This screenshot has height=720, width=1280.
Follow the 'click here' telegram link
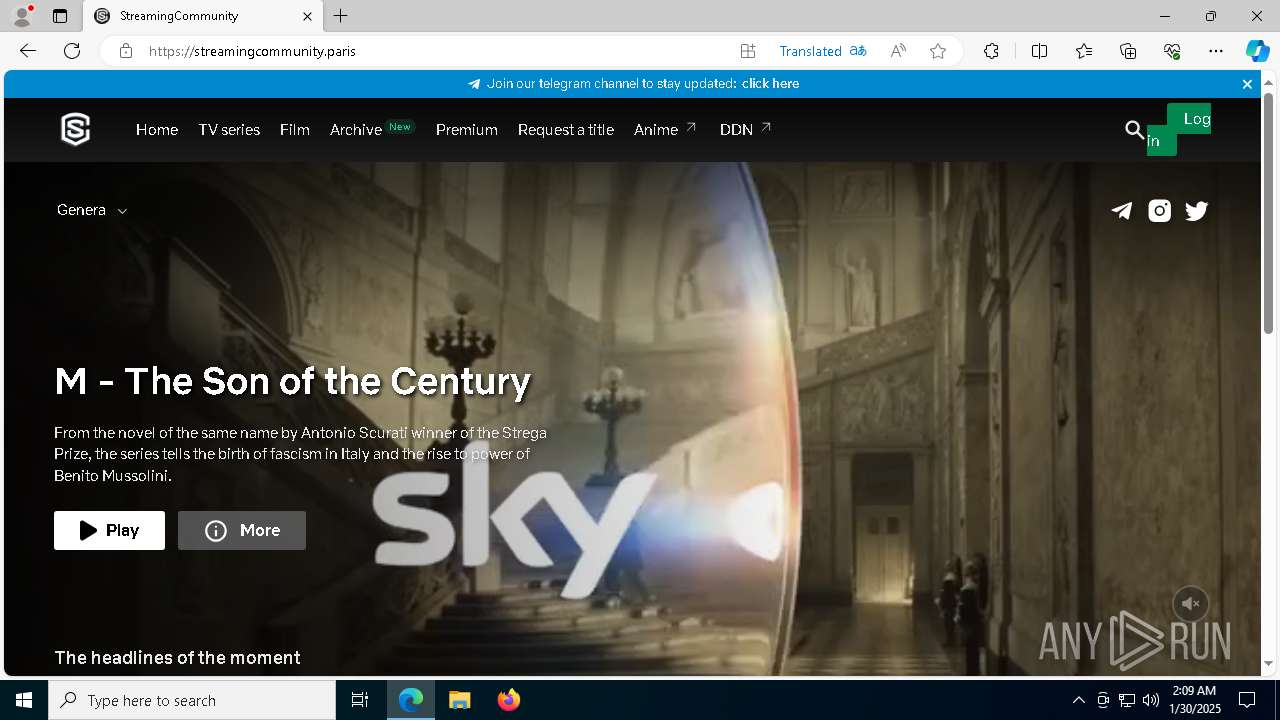(x=770, y=84)
